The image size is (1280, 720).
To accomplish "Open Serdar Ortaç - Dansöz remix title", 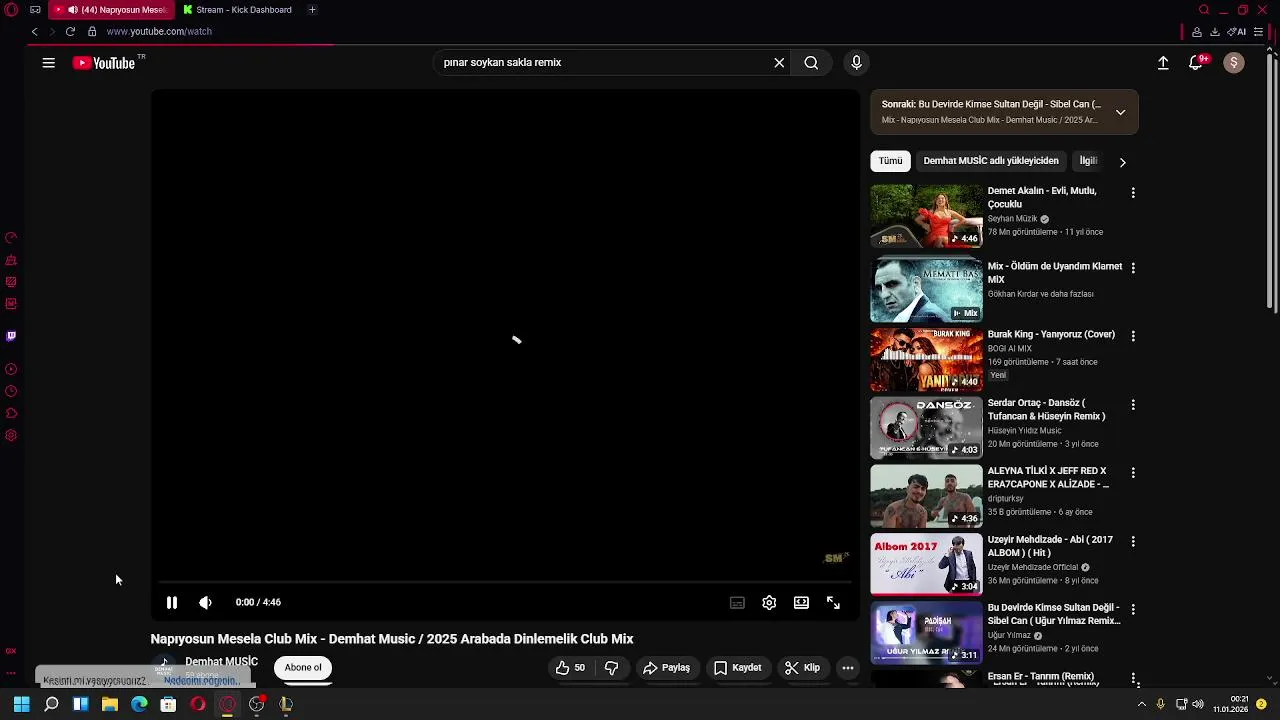I will pos(1046,409).
